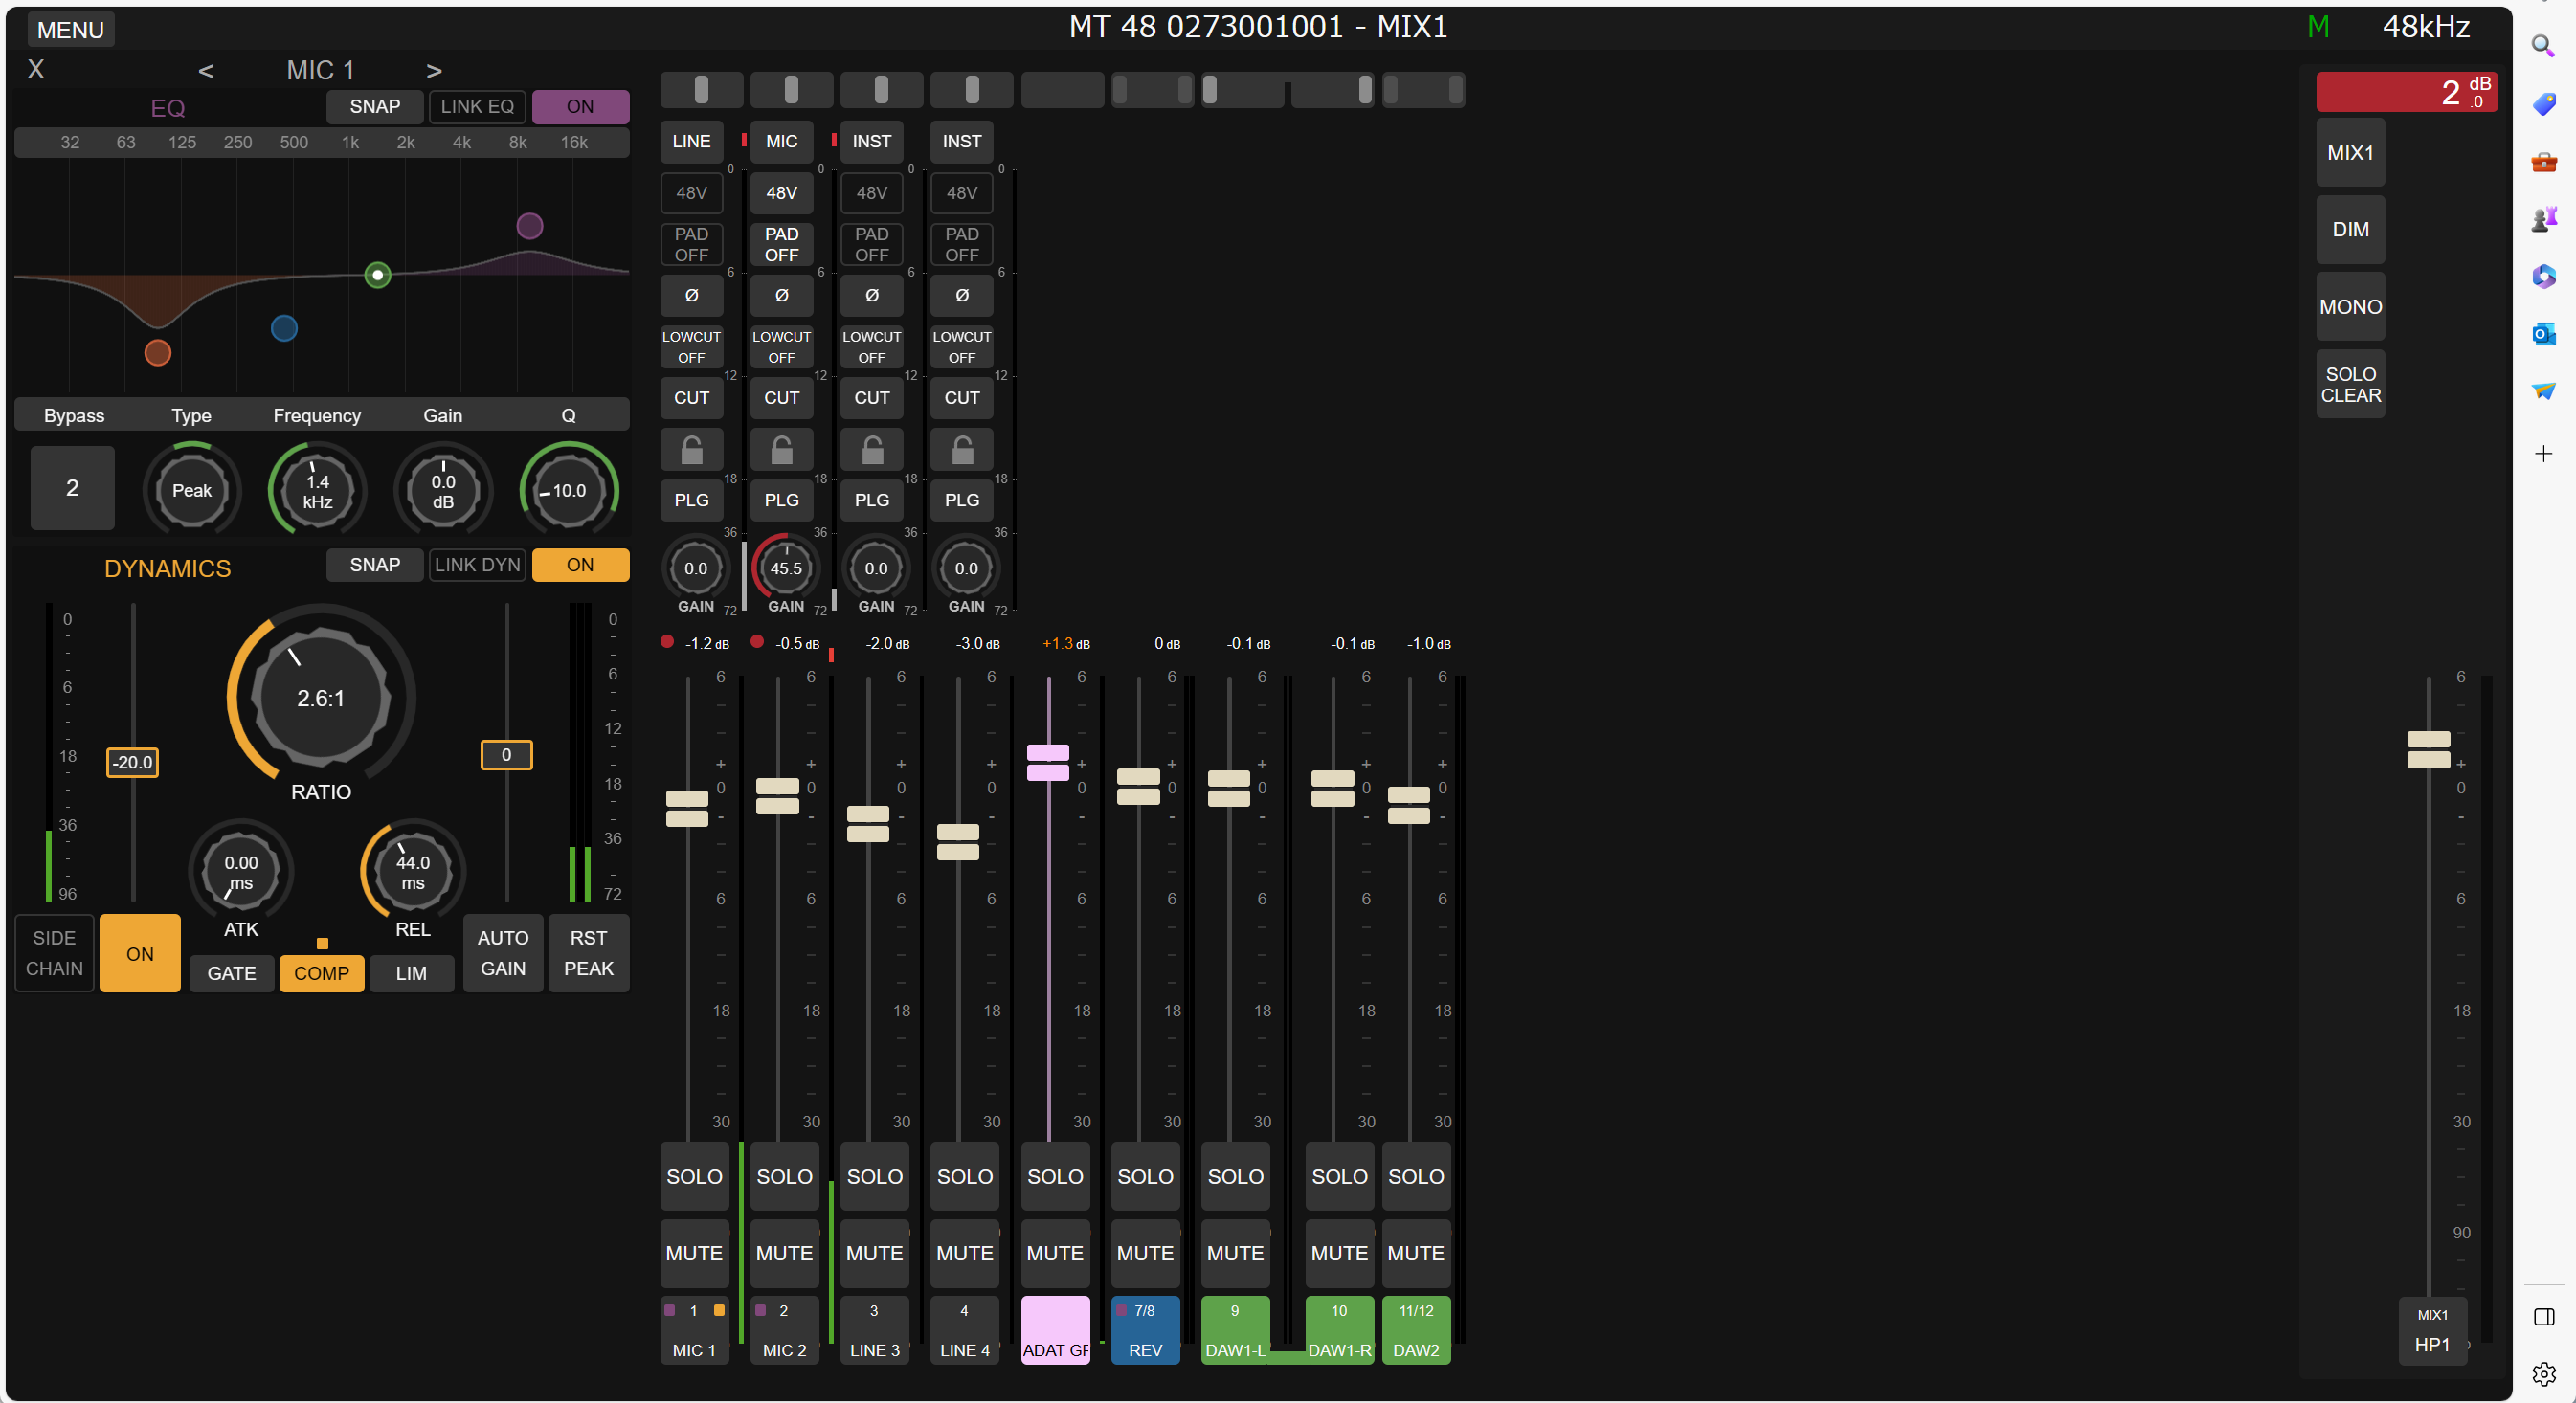This screenshot has height=1403, width=2576.
Task: Click the HP1 master fader handle
Action: click(x=2428, y=749)
